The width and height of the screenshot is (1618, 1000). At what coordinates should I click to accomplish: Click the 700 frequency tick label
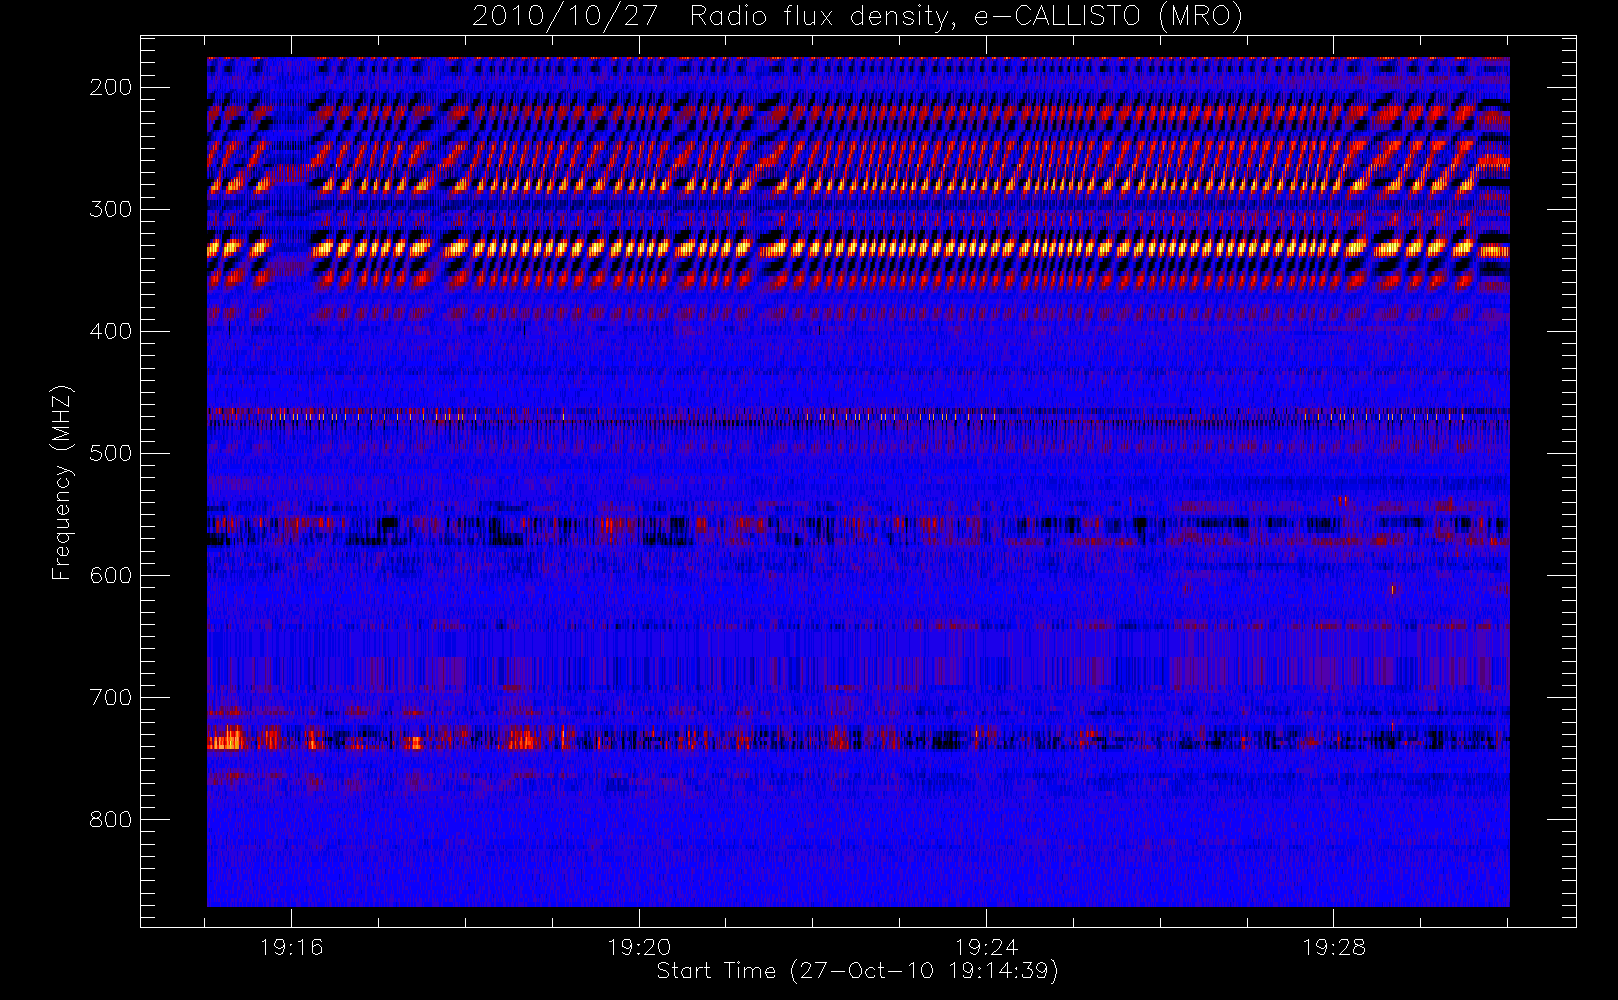click(x=111, y=697)
